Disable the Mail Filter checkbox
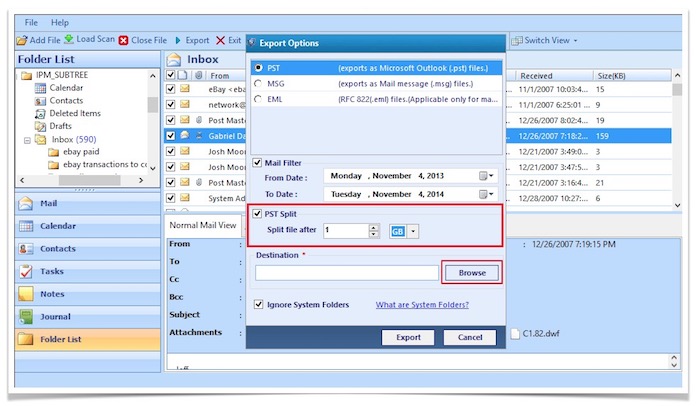This screenshot has width=700, height=406. pos(257,160)
